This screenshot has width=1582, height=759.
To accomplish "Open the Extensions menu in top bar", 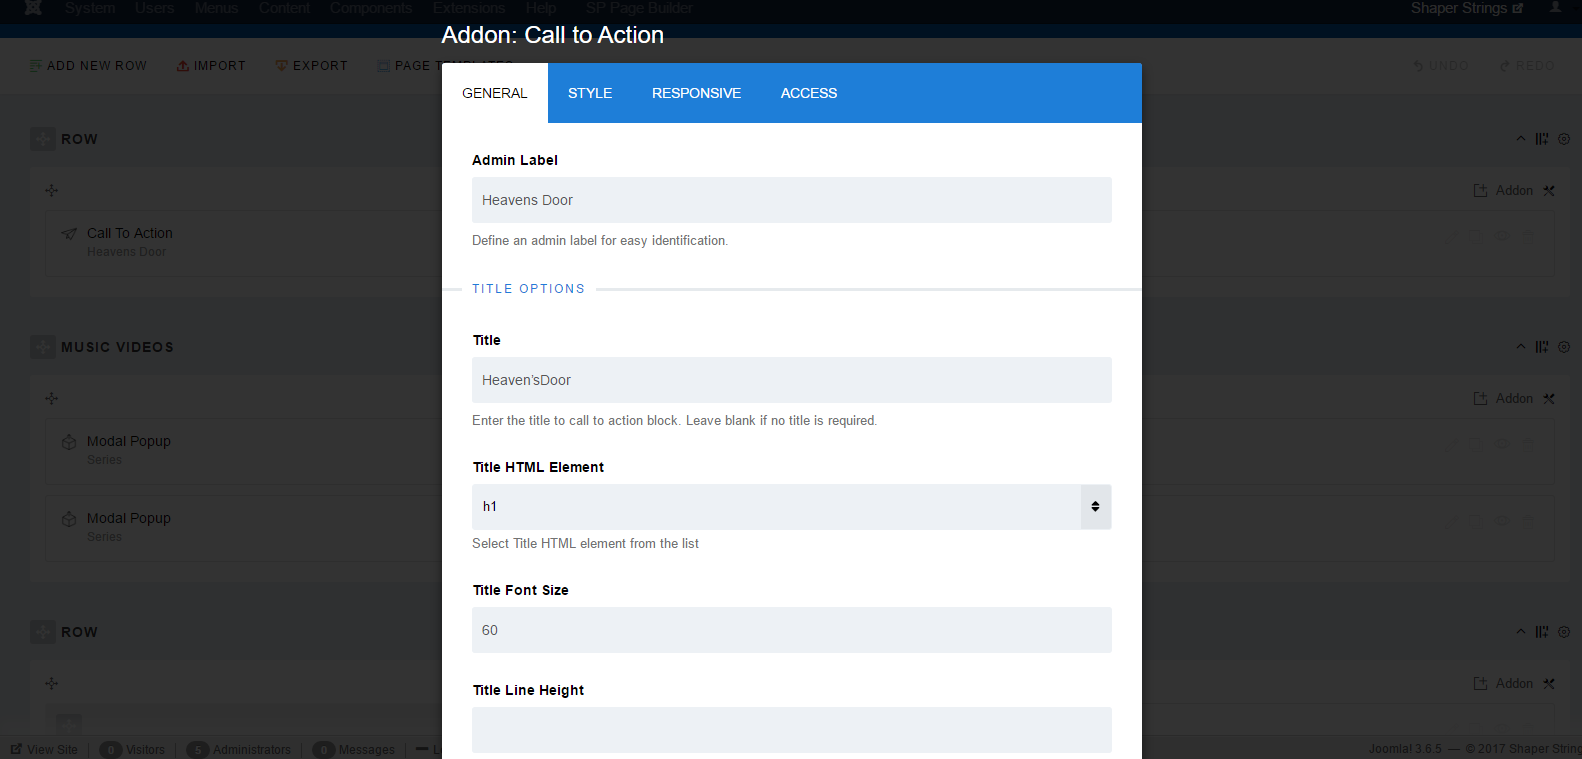I will coord(469,8).
